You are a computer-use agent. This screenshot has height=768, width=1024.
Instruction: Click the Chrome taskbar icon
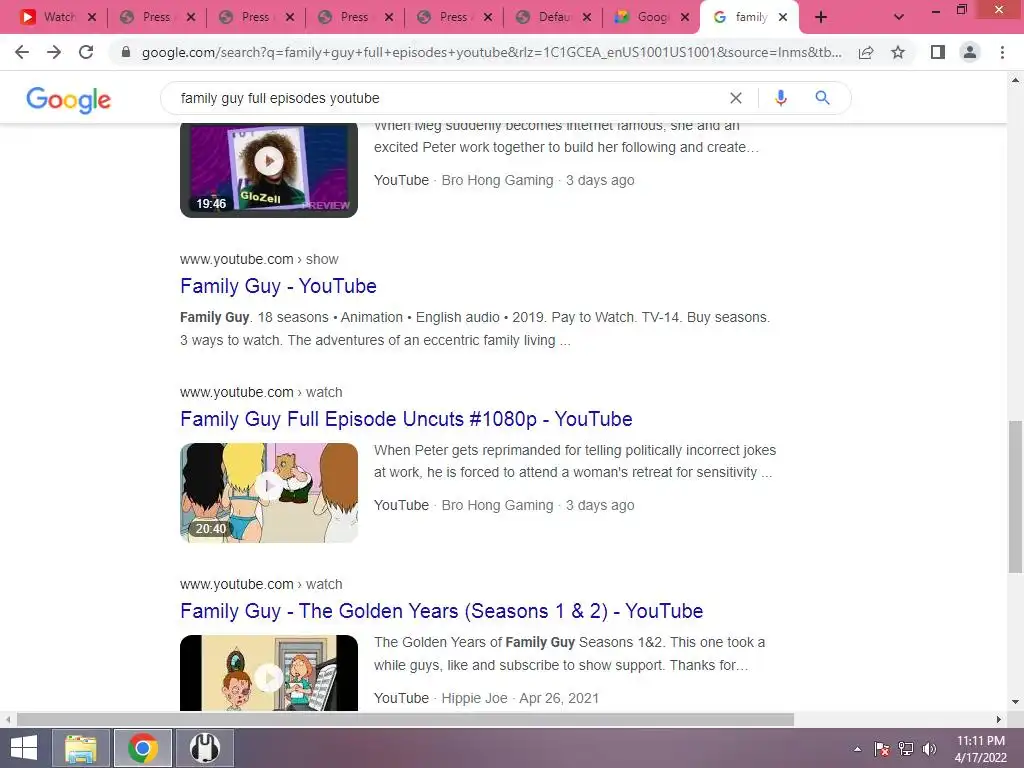click(142, 748)
